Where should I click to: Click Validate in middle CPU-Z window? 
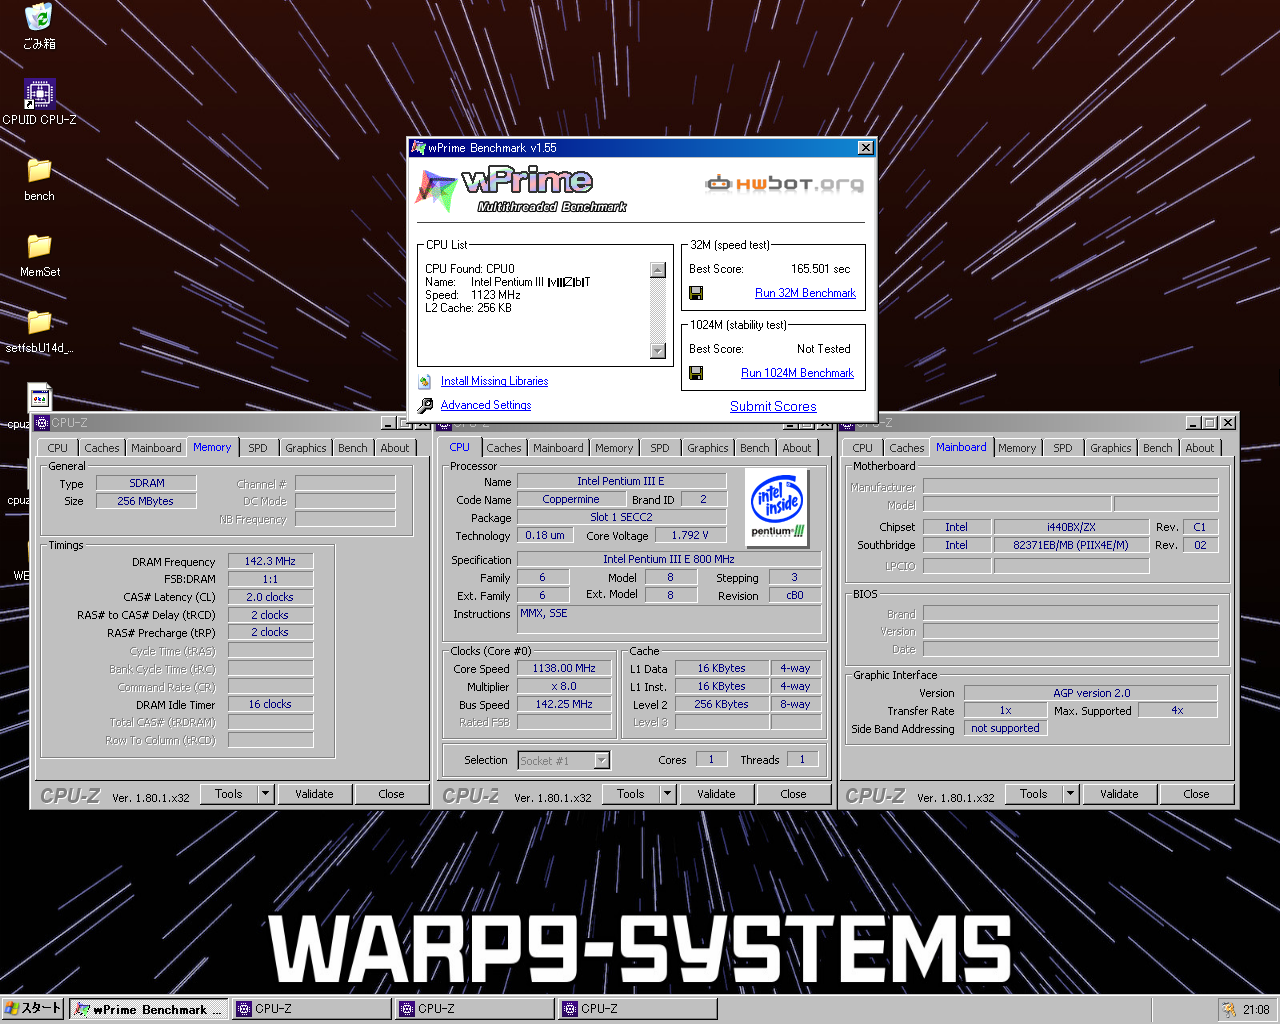pyautogui.click(x=716, y=794)
